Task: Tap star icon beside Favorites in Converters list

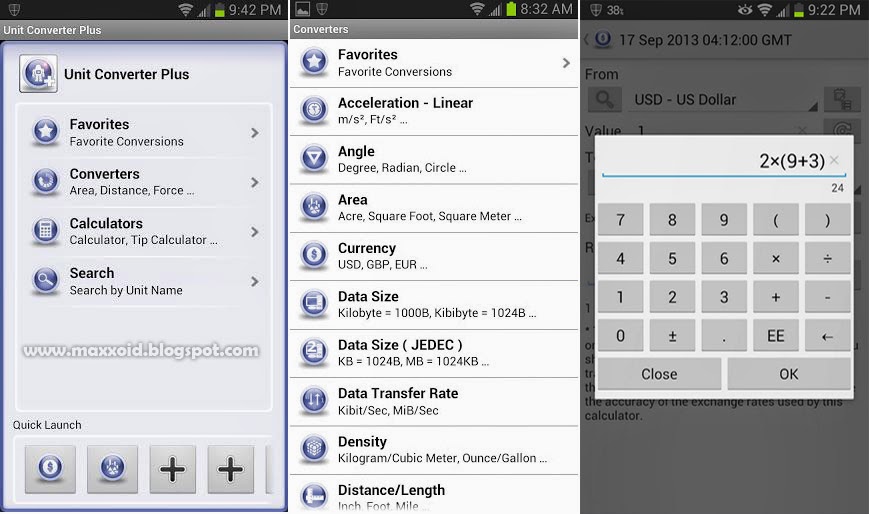Action: (314, 62)
